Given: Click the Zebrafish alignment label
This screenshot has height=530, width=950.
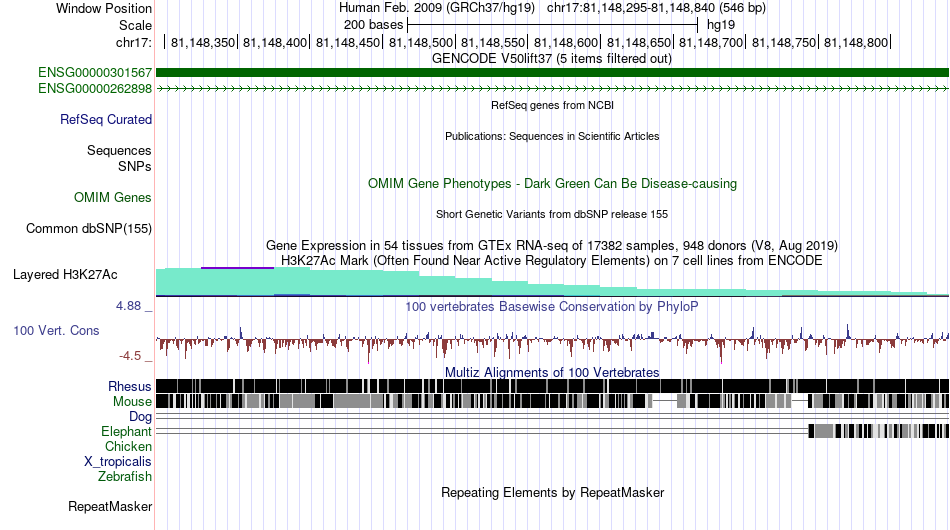Looking at the screenshot, I should pyautogui.click(x=125, y=477).
